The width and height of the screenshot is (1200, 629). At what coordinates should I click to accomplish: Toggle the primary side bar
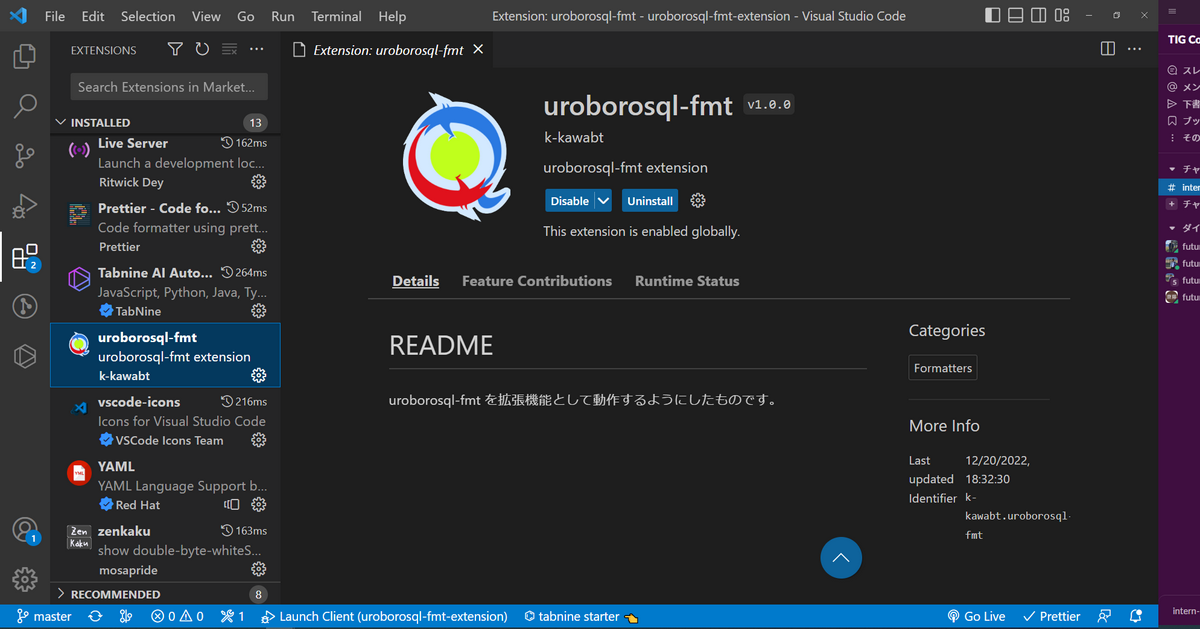click(x=992, y=16)
